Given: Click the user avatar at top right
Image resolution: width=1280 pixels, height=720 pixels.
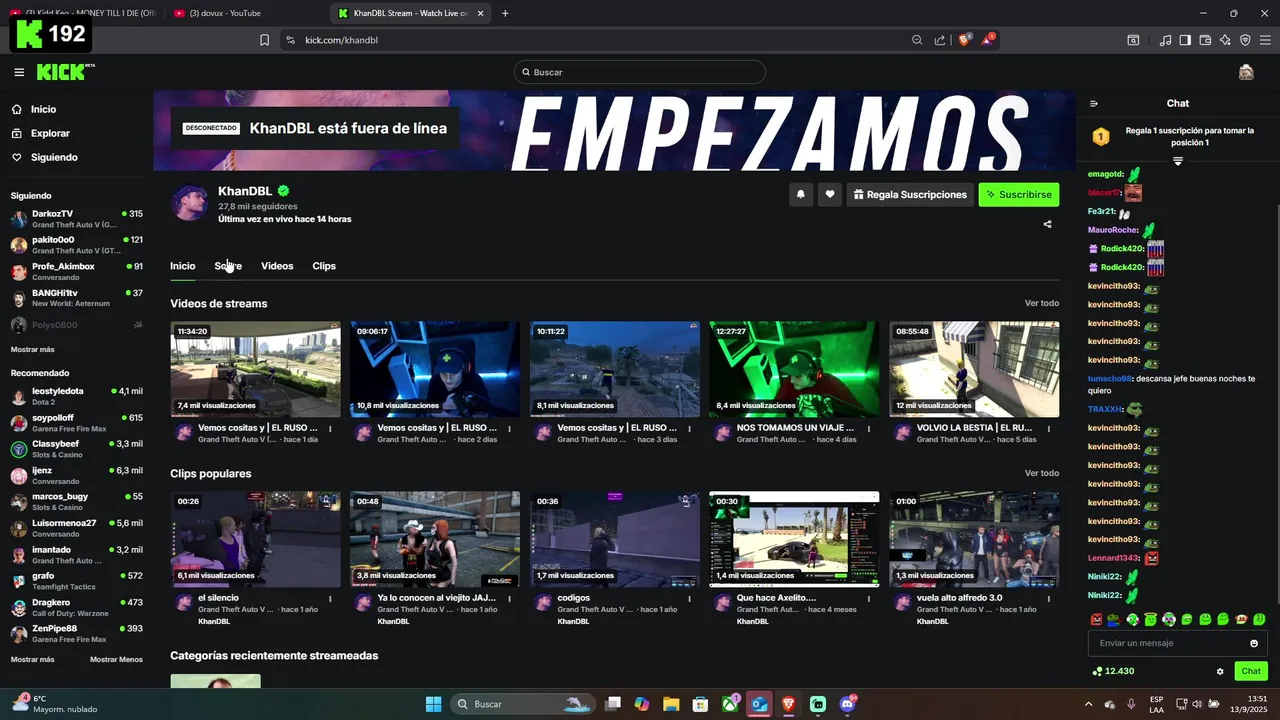Looking at the screenshot, I should 1246,72.
